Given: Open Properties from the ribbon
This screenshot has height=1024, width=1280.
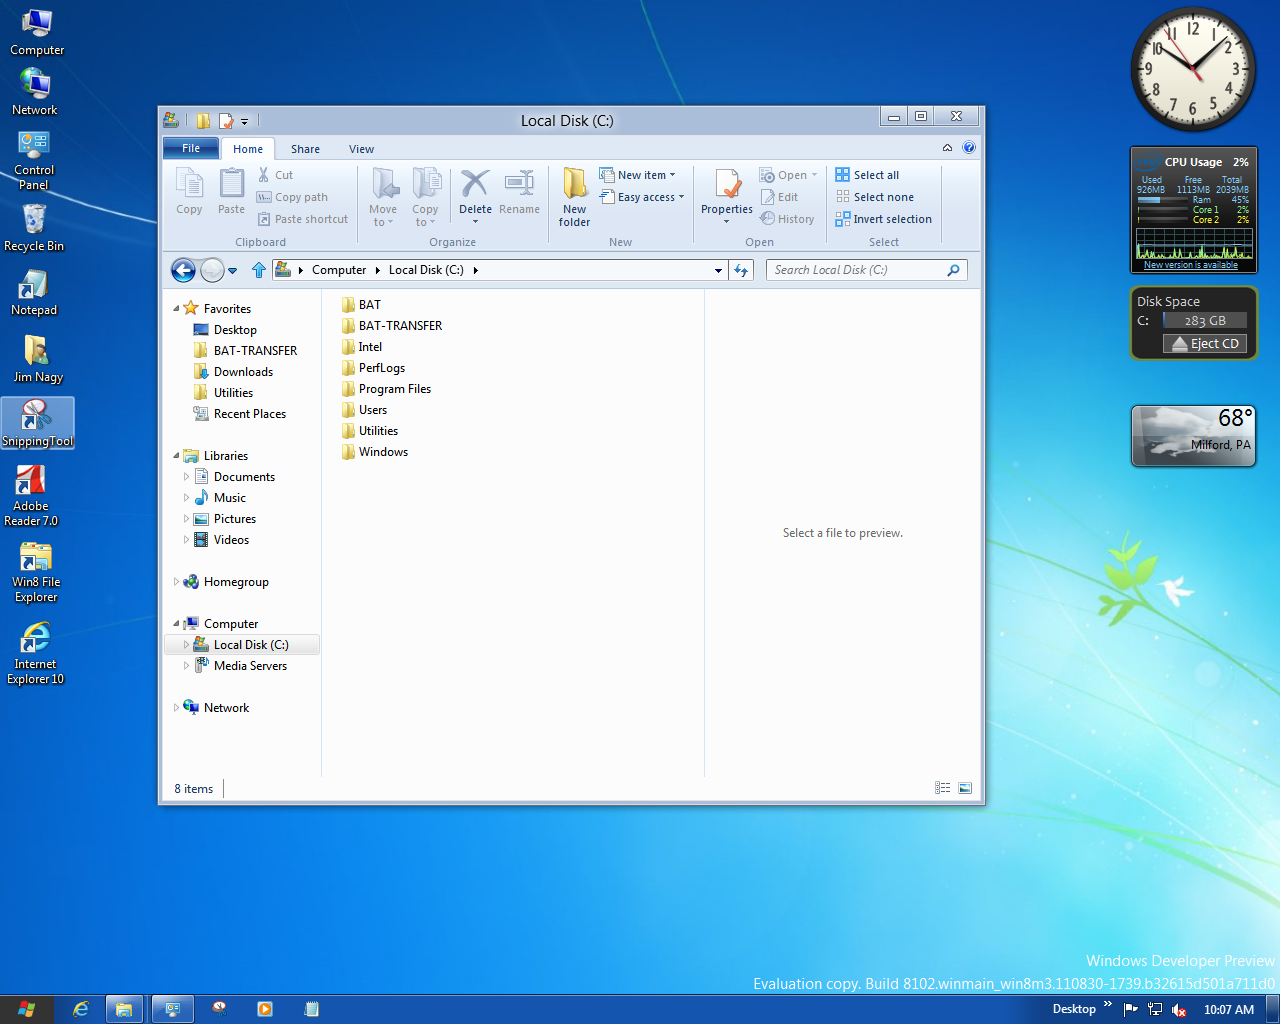Looking at the screenshot, I should pyautogui.click(x=727, y=195).
